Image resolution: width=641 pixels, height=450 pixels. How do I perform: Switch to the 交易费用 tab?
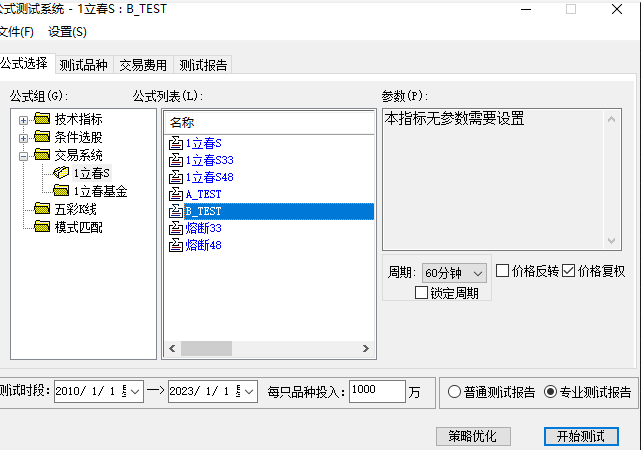pos(143,65)
